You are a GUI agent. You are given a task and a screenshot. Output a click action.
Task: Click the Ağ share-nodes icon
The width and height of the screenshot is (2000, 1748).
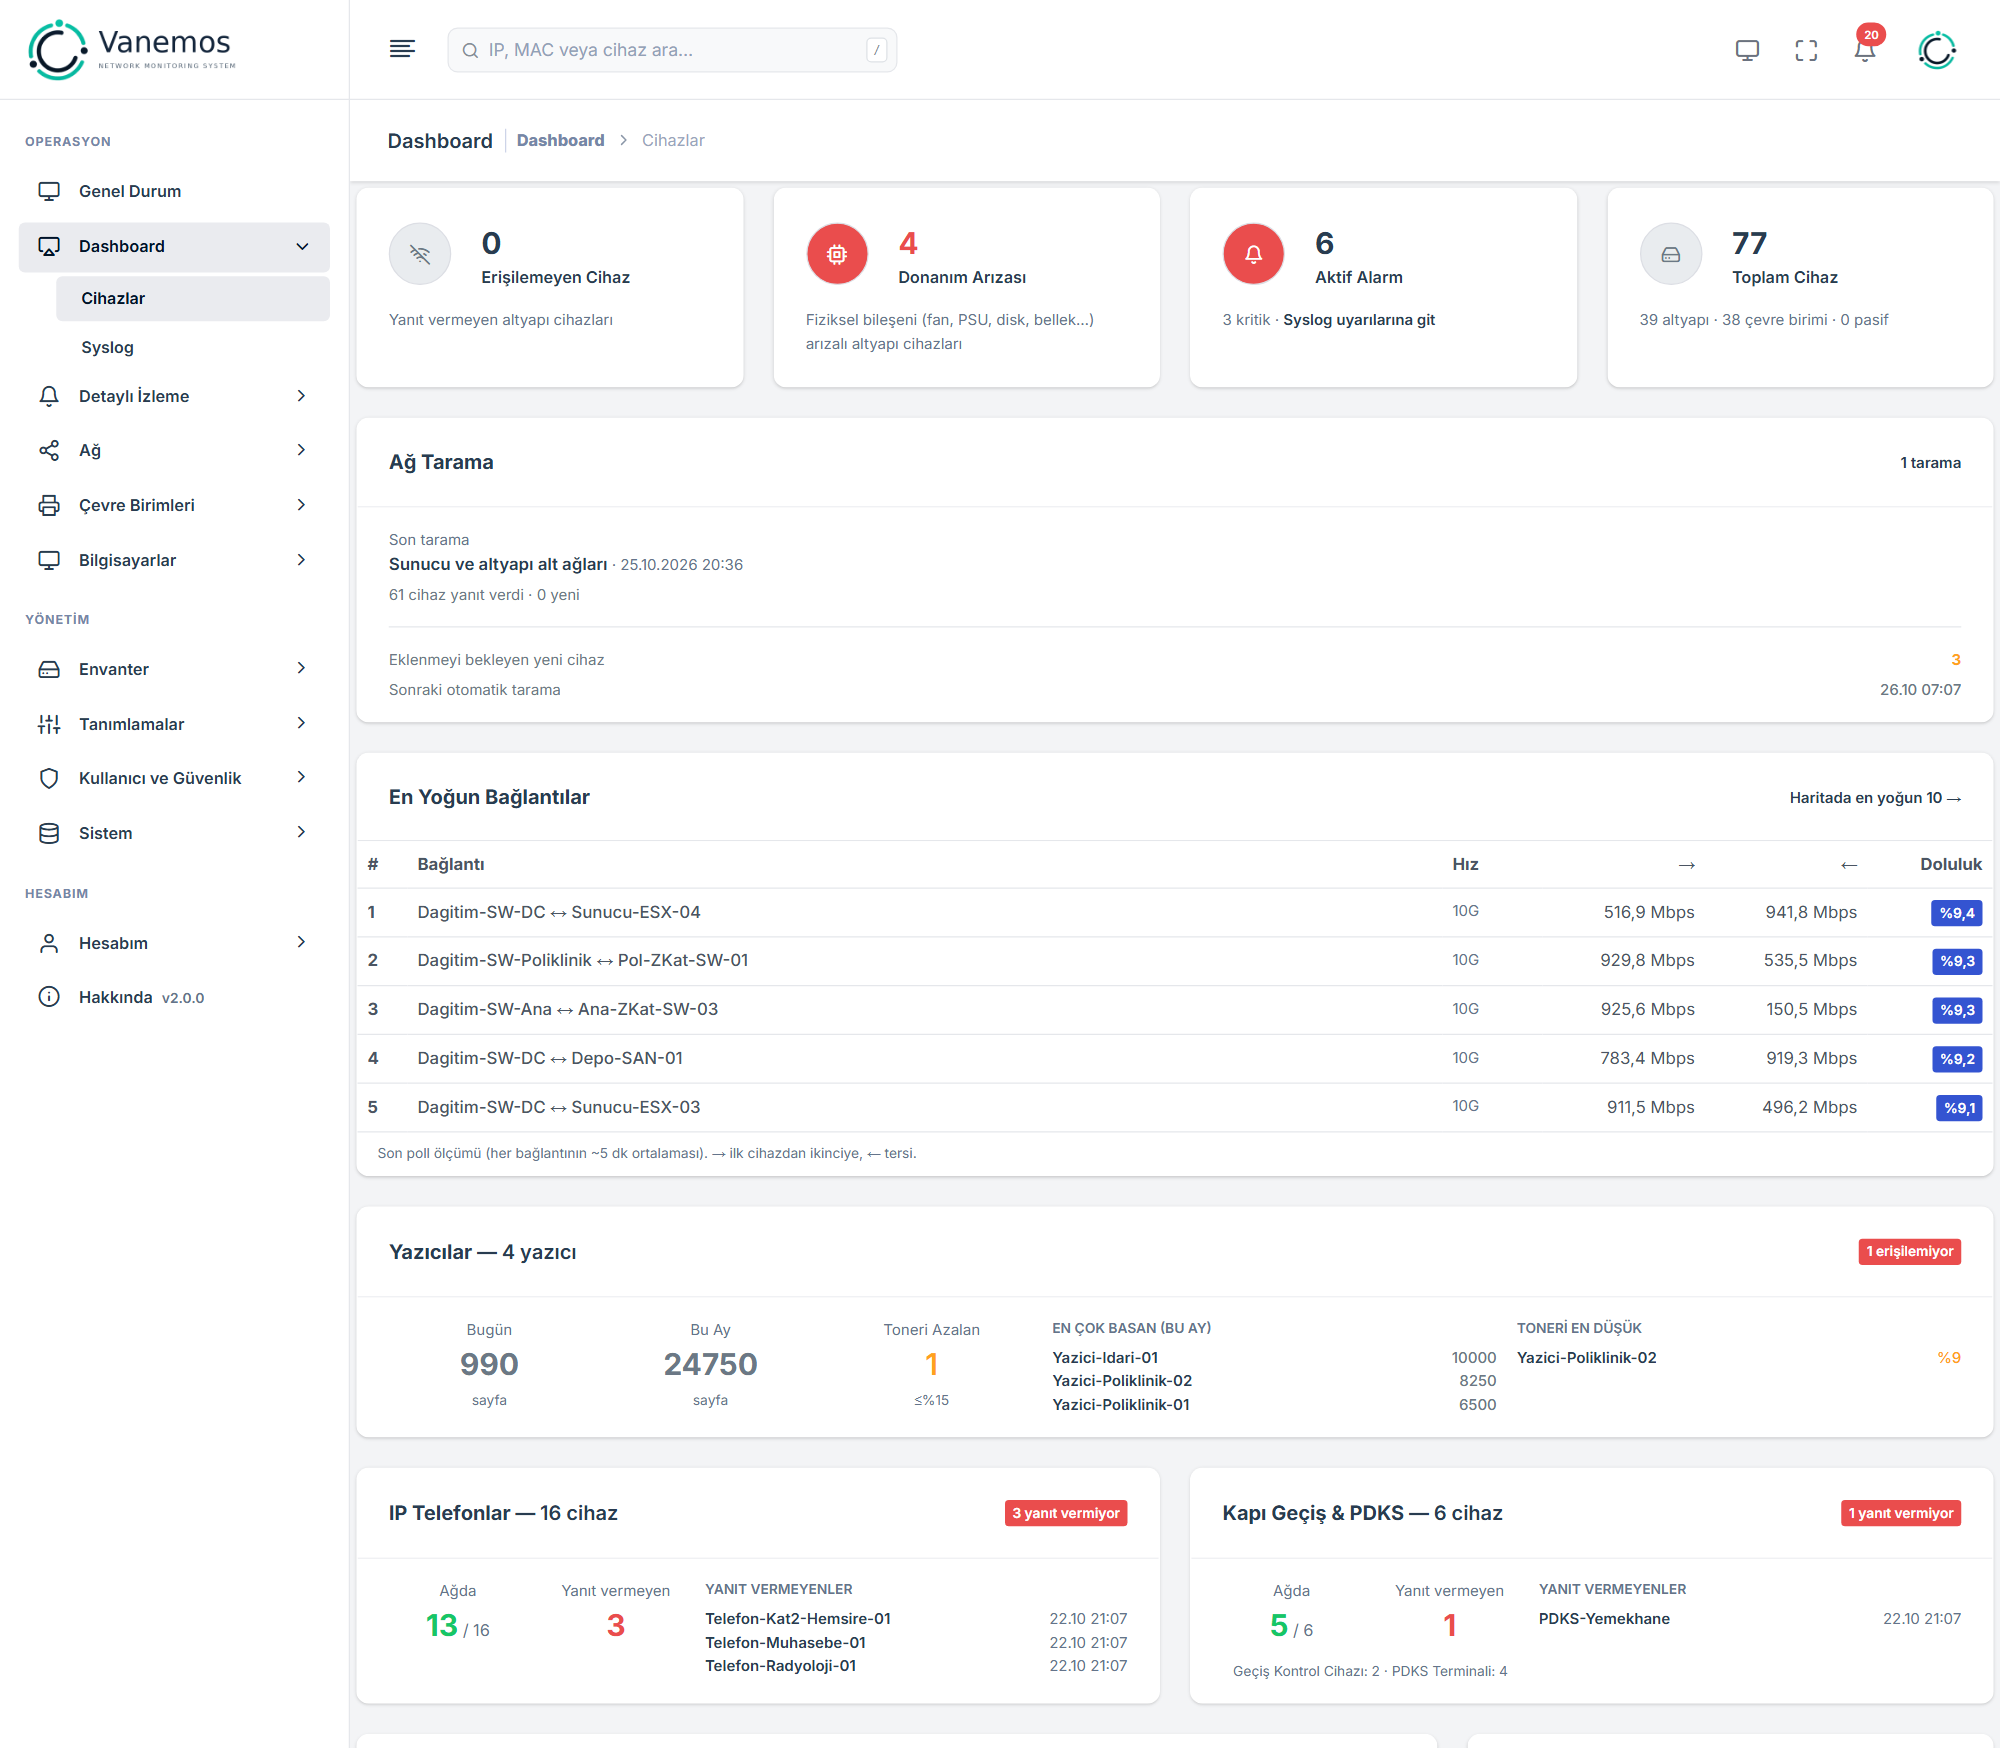pyautogui.click(x=49, y=450)
